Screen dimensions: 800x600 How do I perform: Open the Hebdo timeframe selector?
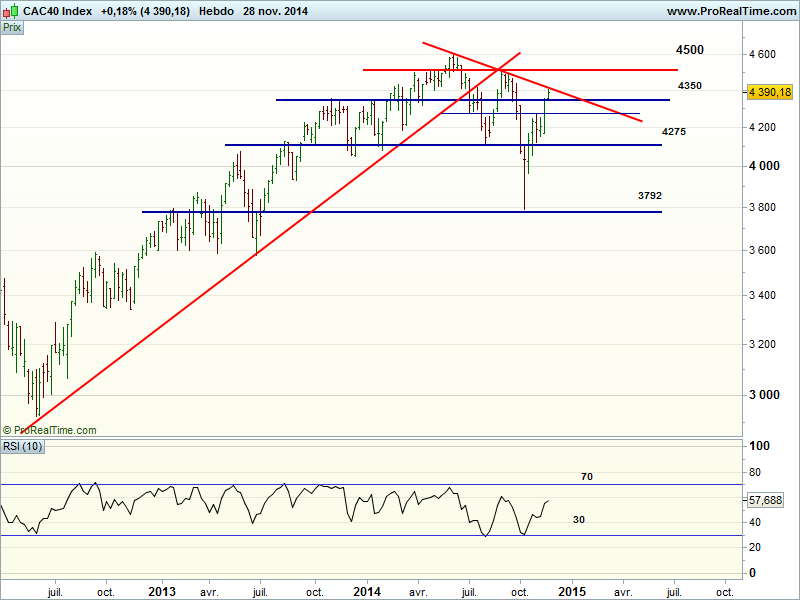(x=215, y=11)
